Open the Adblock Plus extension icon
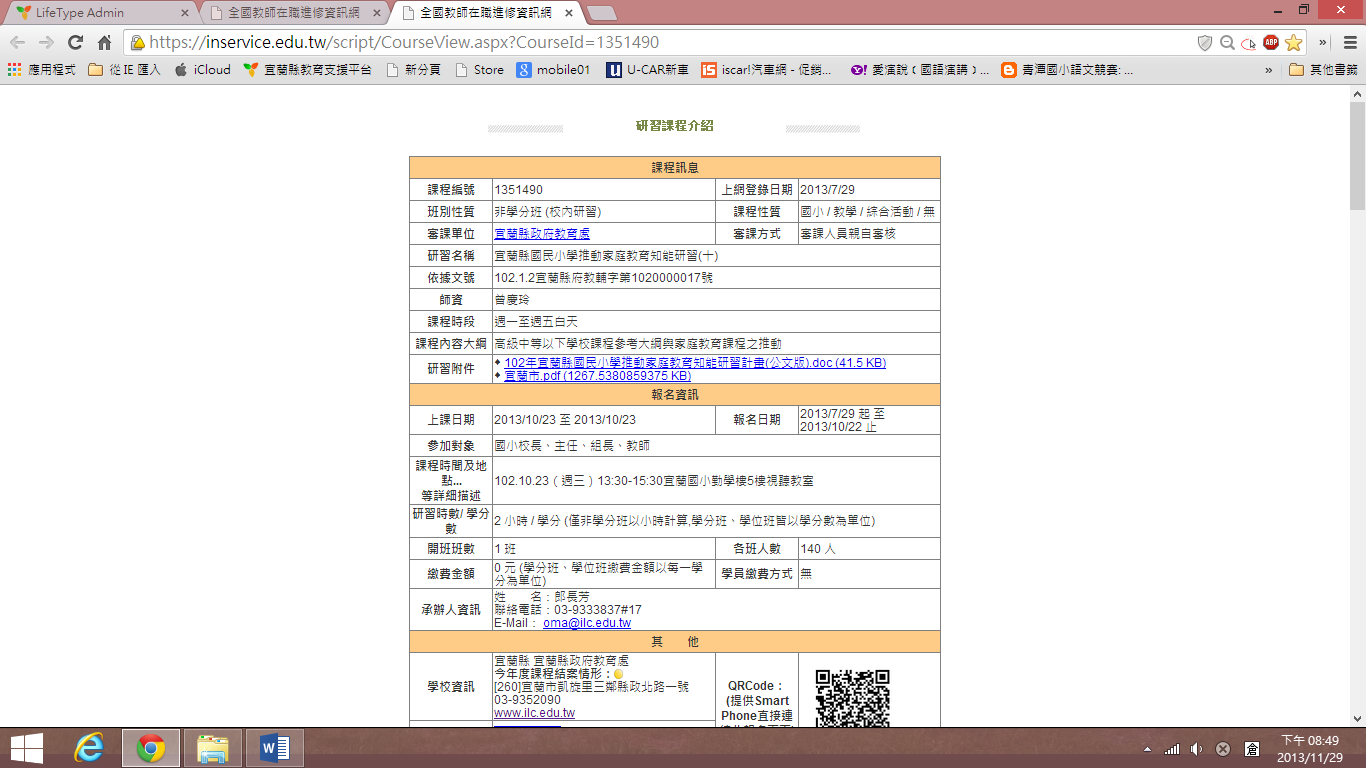 1270,43
